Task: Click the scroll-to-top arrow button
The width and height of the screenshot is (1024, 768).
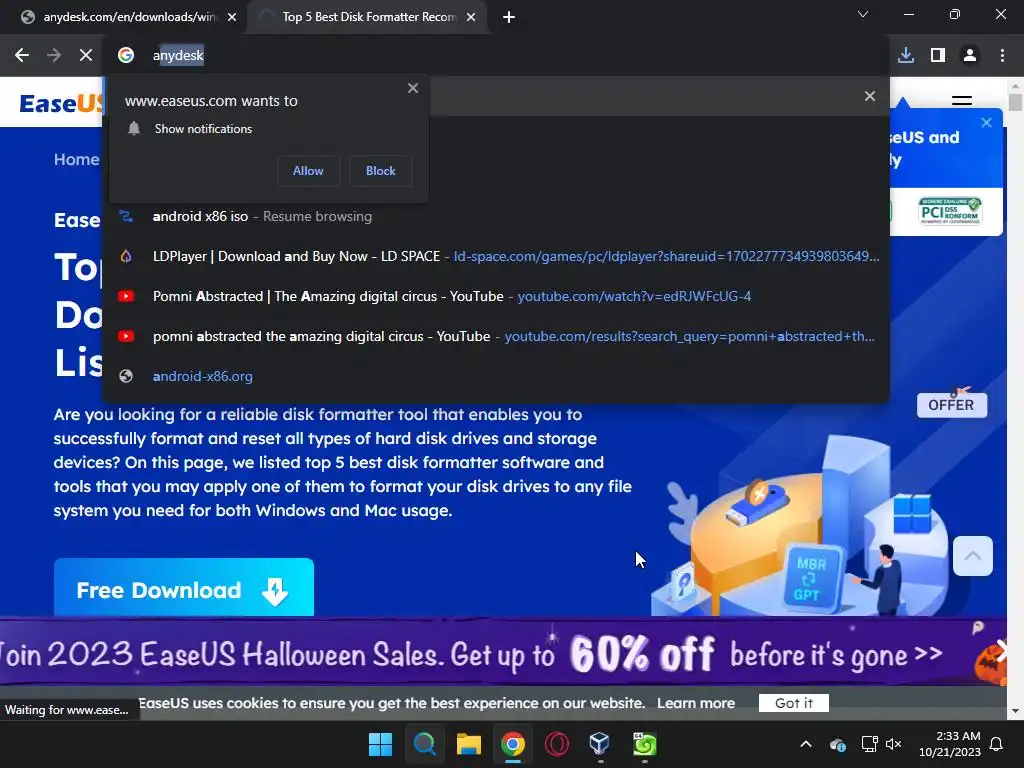Action: (972, 556)
